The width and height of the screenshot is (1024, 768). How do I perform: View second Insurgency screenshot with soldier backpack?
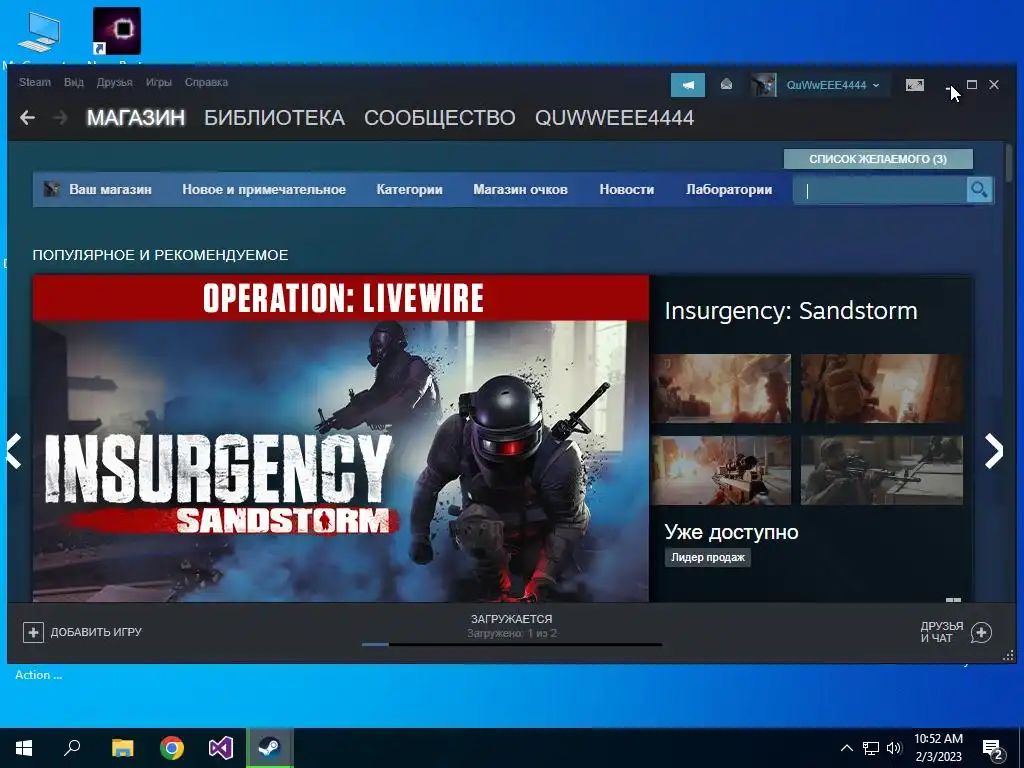(882, 389)
